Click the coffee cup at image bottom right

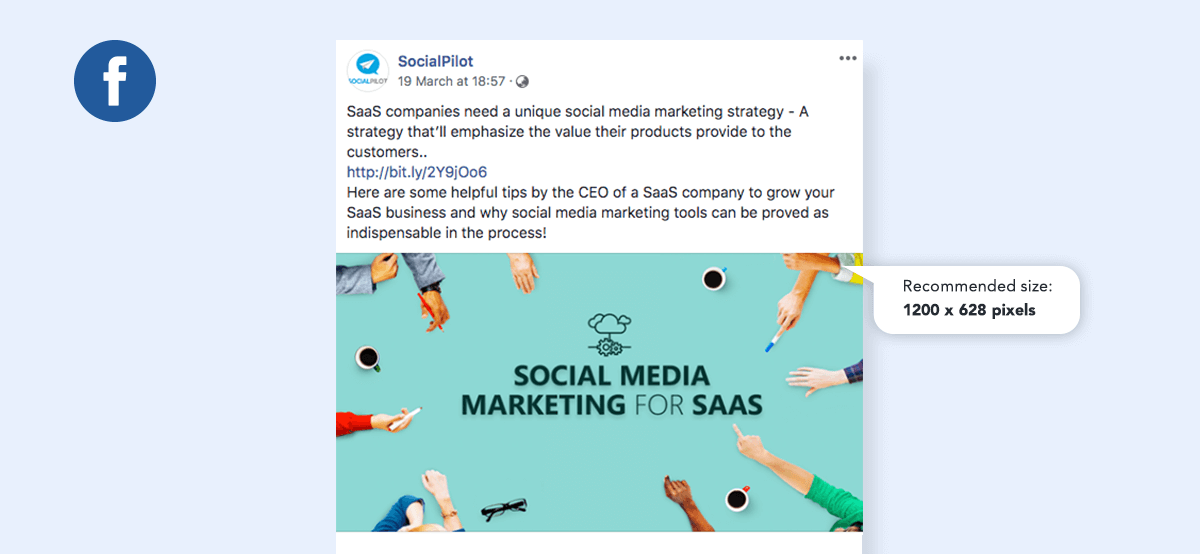737,497
